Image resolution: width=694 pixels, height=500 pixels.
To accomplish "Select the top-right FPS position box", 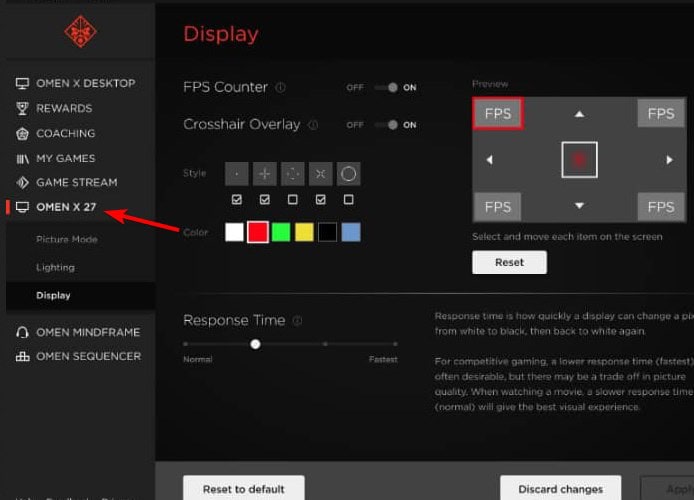I will (x=661, y=114).
